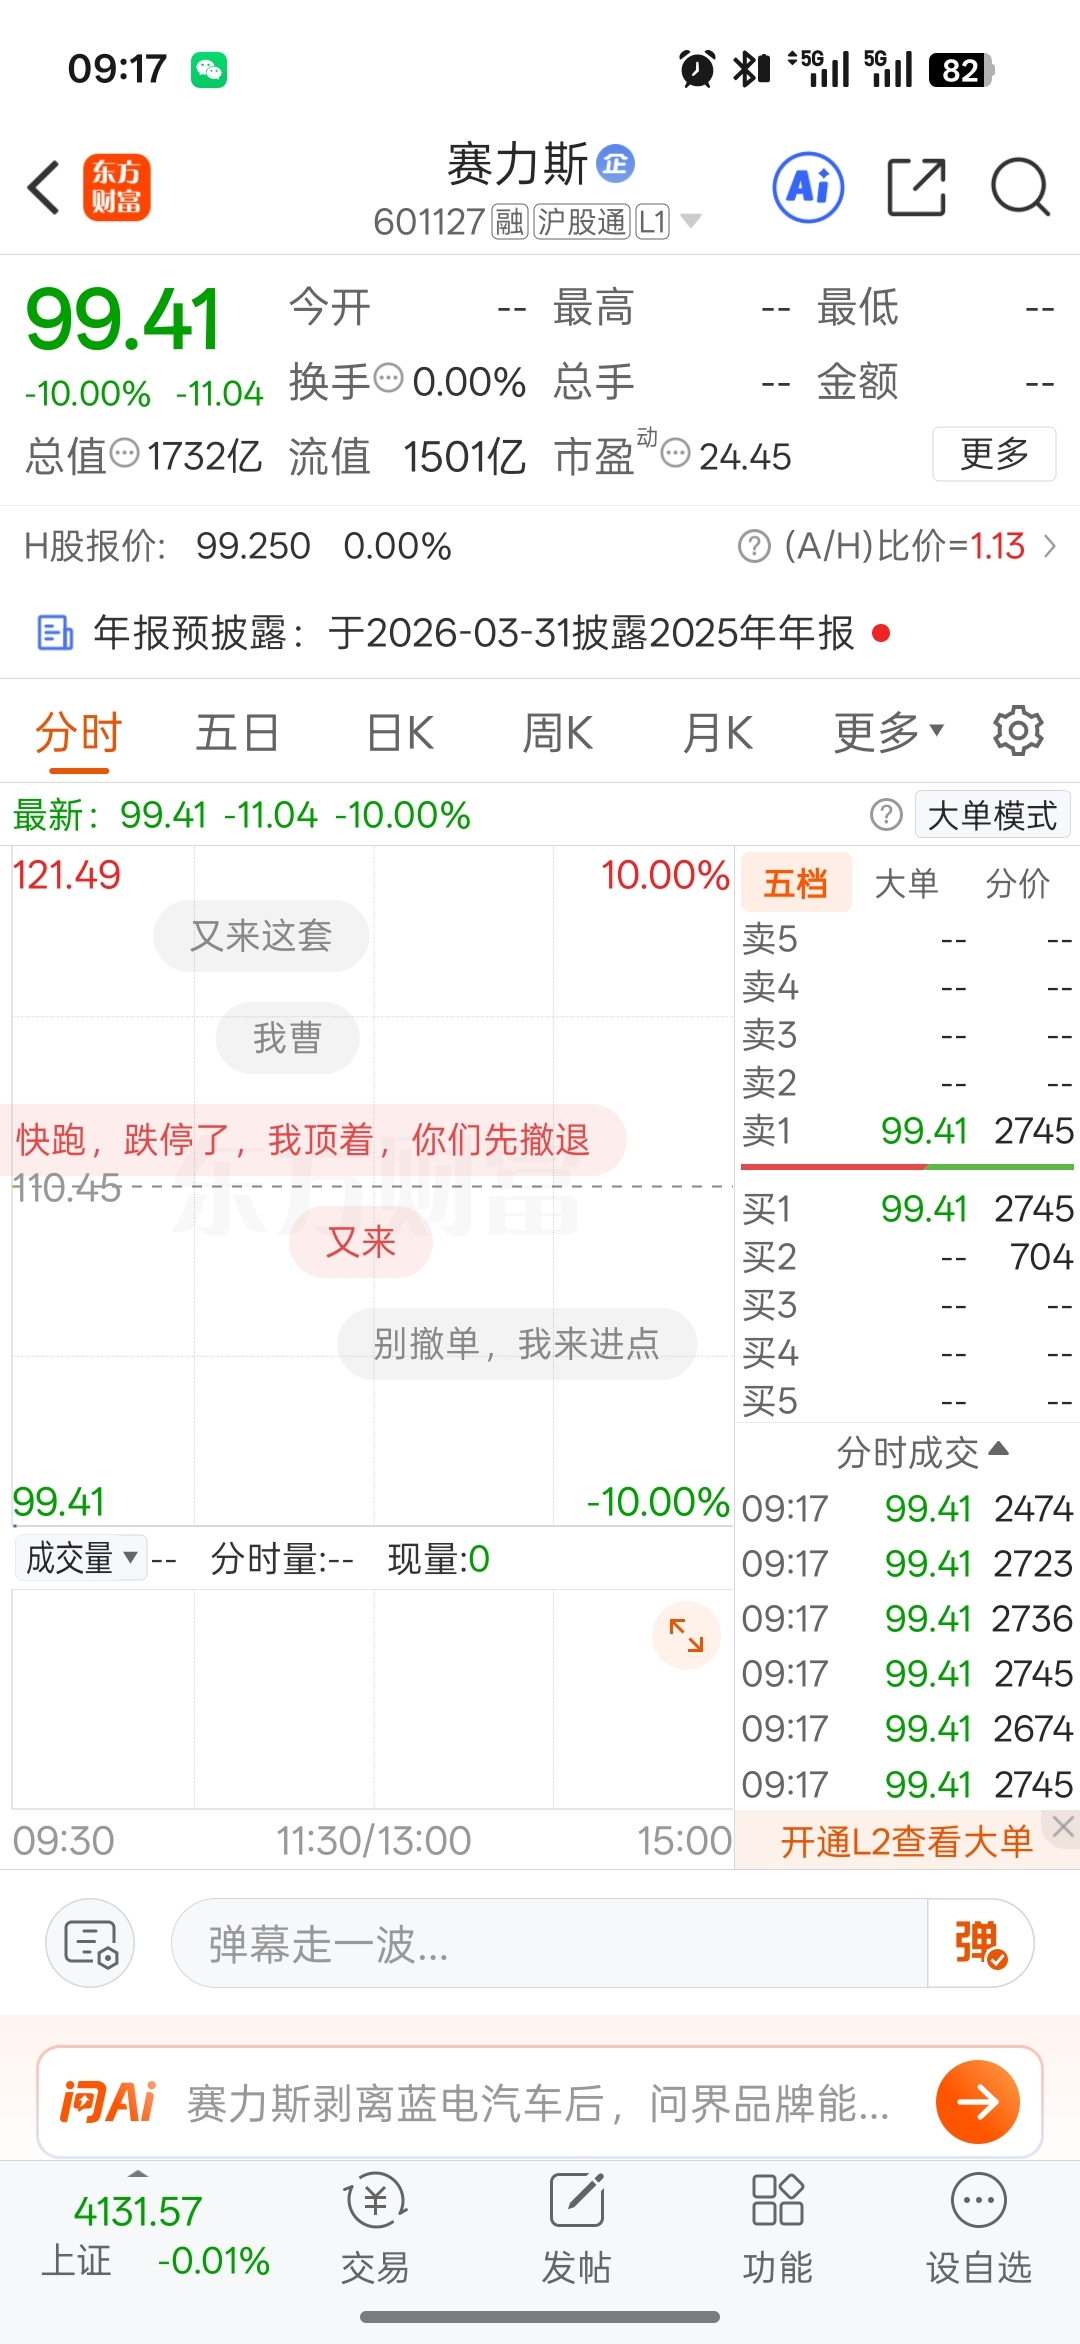This screenshot has width=1080, height=2344.
Task: Switch to the 周K chart tab
Action: (x=558, y=733)
